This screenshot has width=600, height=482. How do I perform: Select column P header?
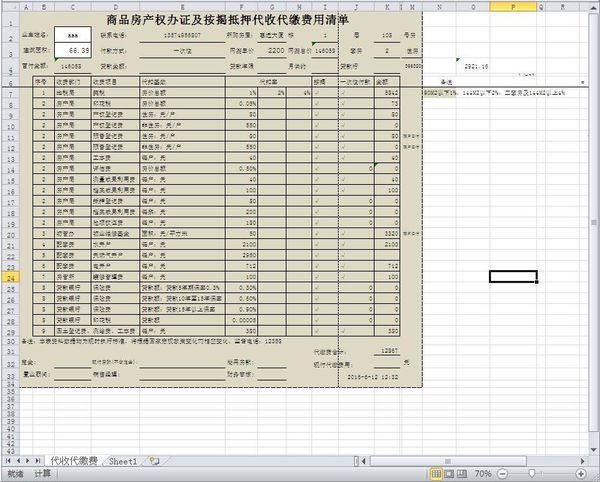tap(513, 7)
